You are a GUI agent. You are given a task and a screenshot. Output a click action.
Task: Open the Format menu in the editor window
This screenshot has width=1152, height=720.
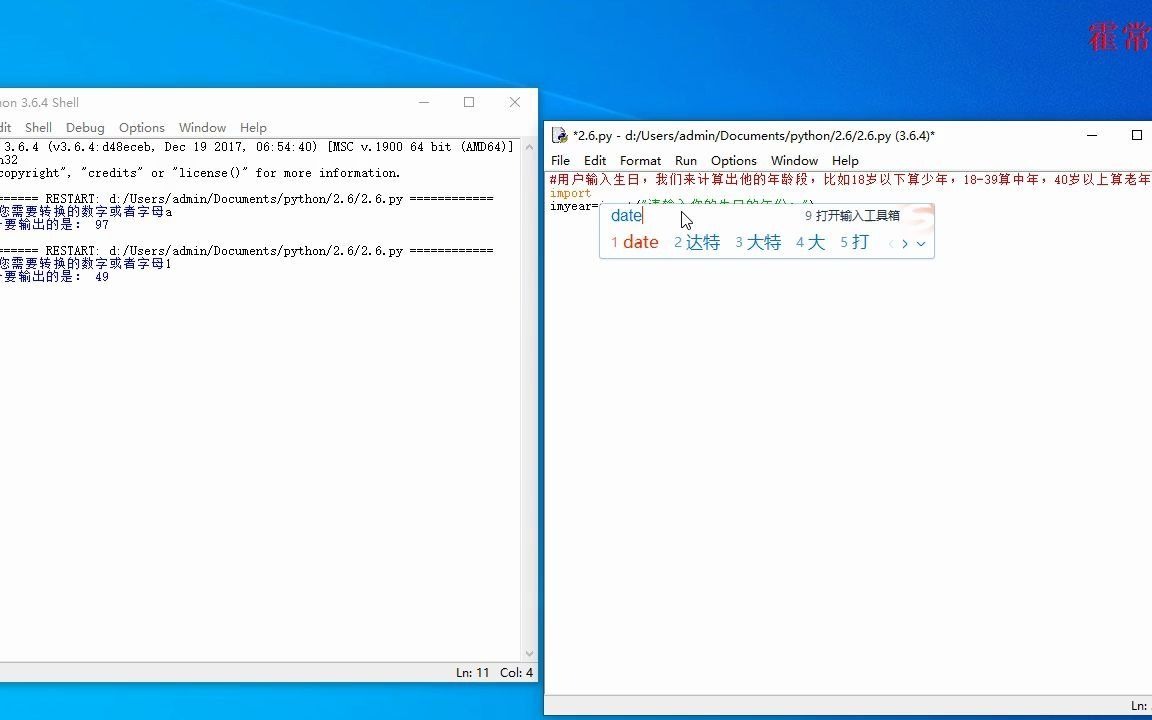(640, 160)
